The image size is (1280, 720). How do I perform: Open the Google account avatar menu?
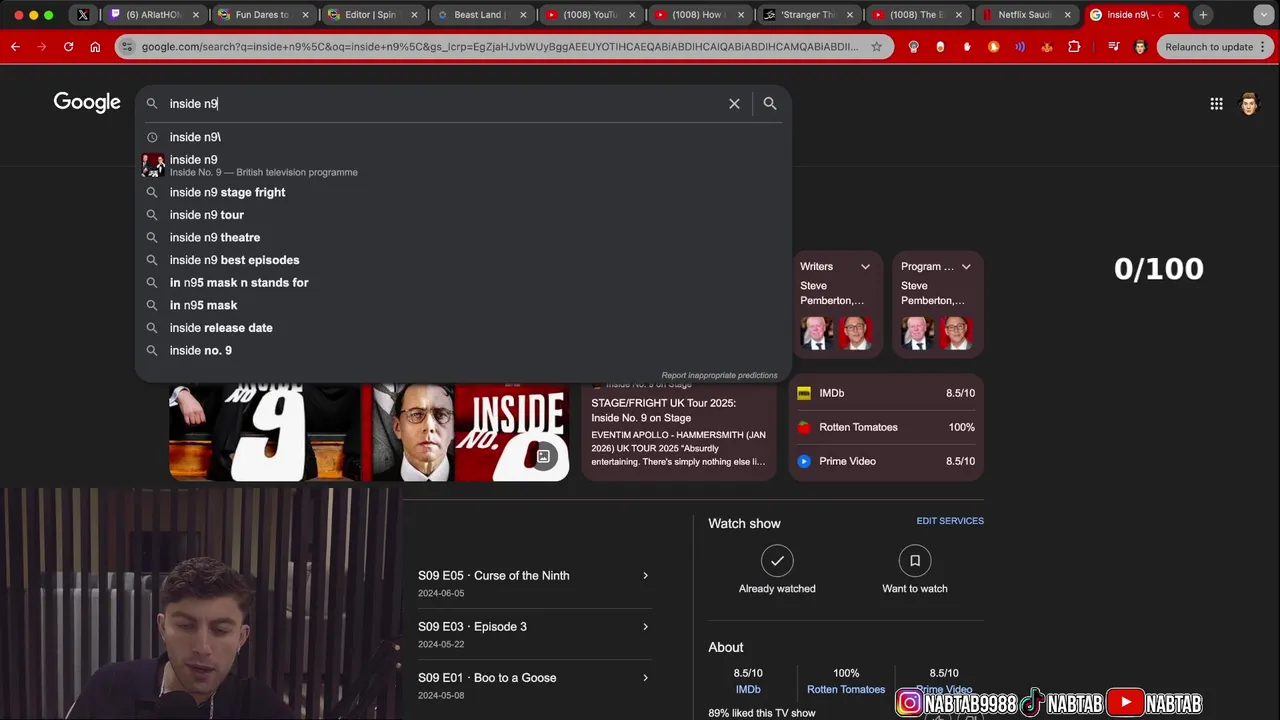coord(1249,103)
